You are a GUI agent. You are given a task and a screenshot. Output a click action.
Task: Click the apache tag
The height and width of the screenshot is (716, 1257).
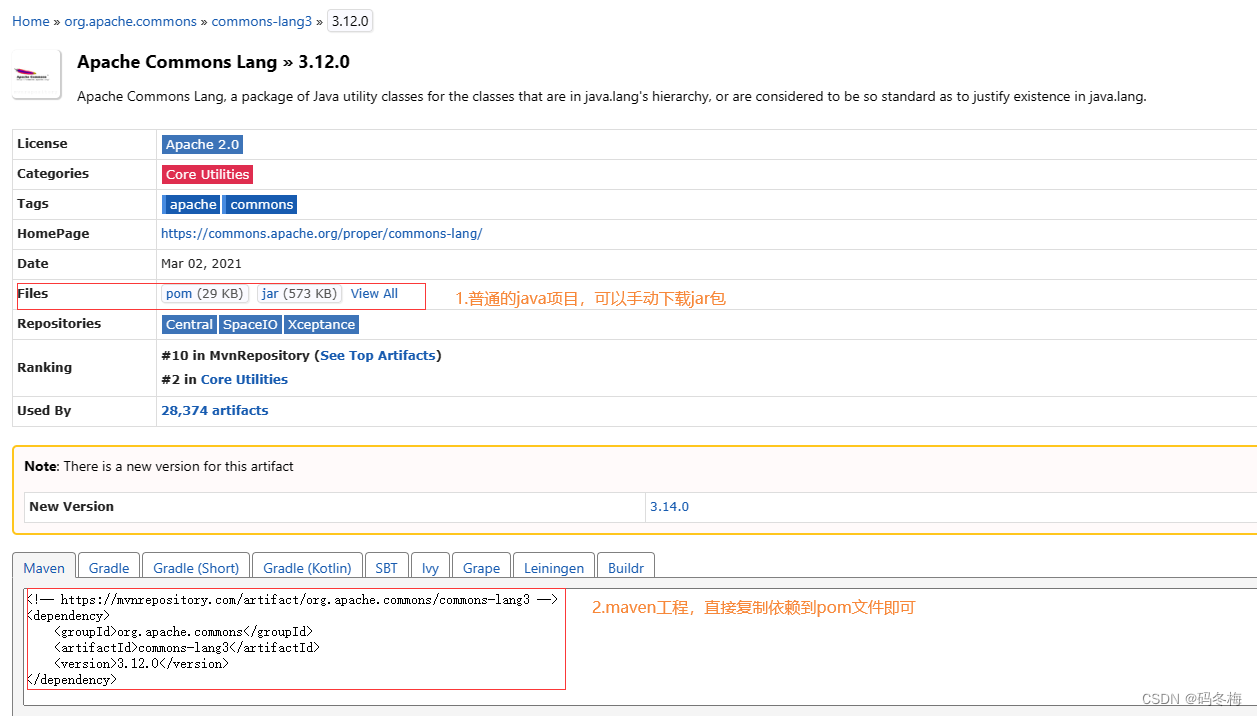(x=191, y=204)
